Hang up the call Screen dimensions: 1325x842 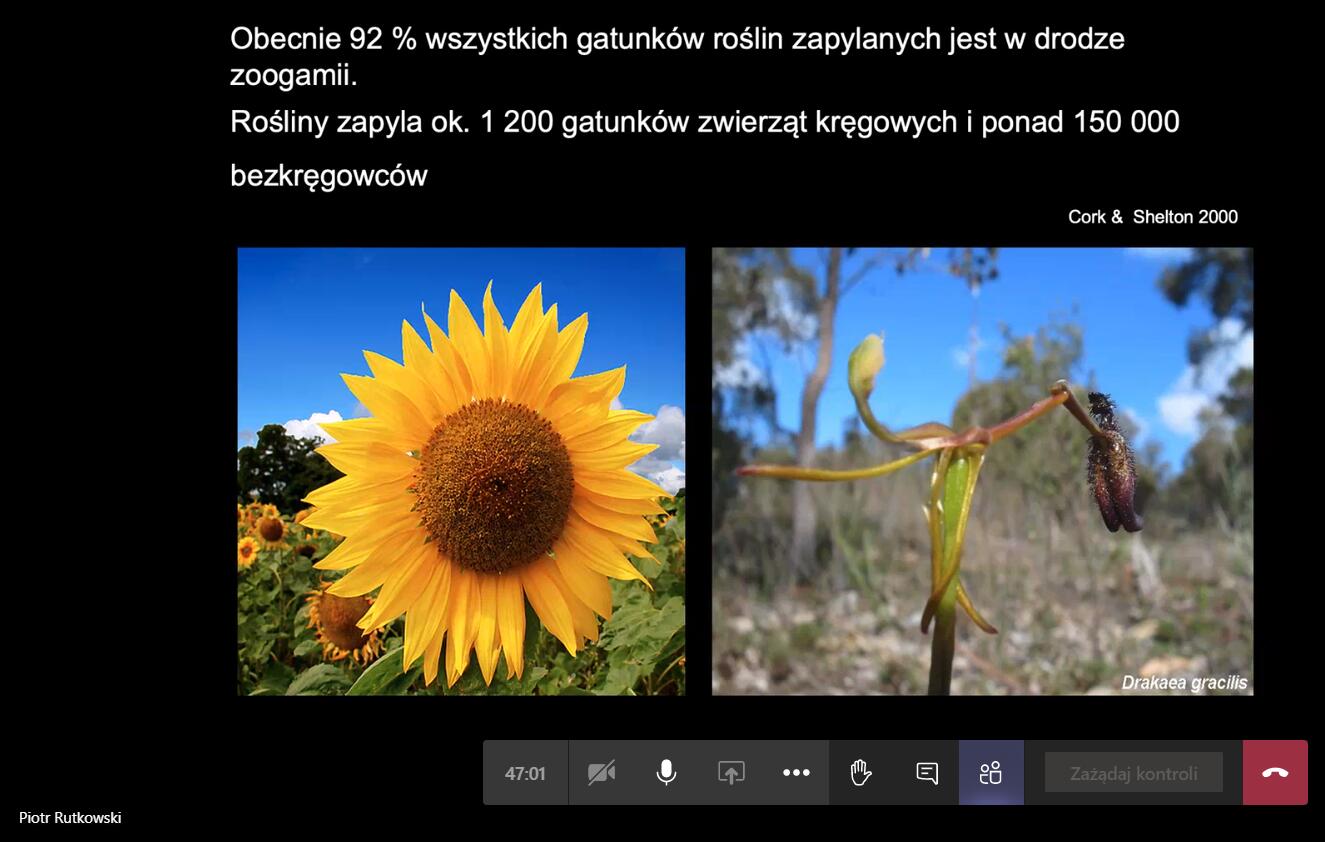pos(1275,773)
